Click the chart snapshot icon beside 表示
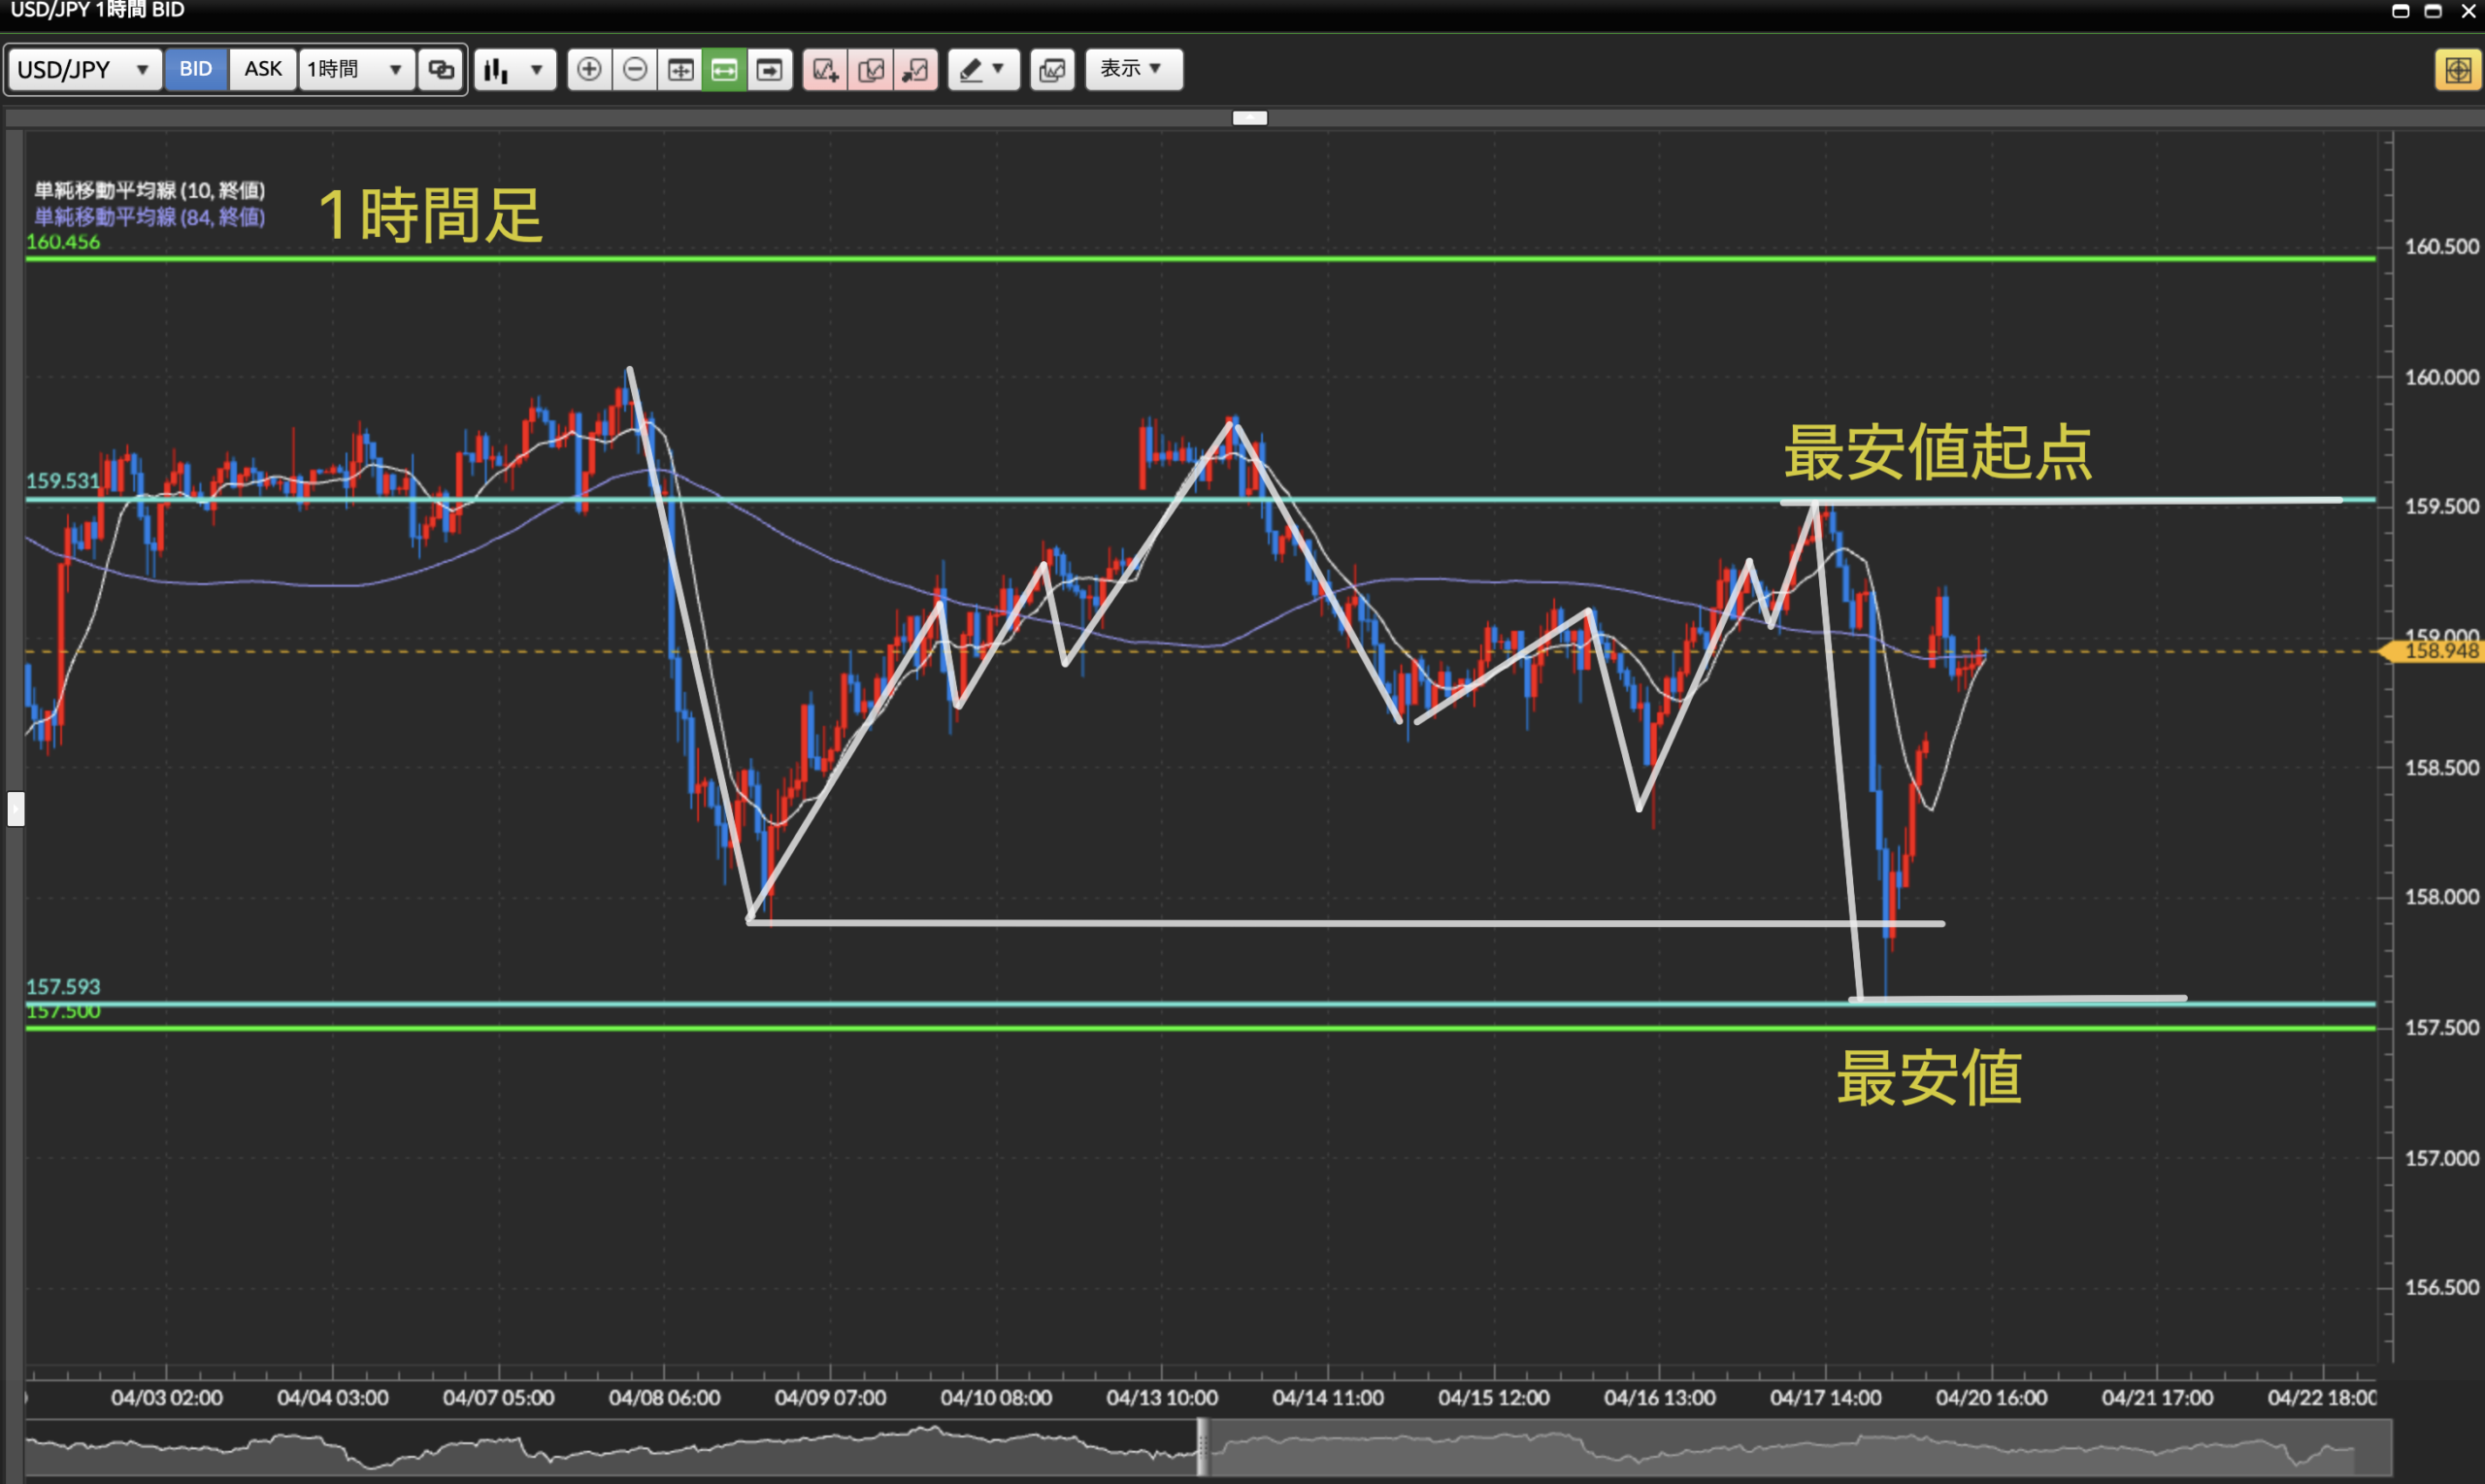This screenshot has height=1484, width=2485. coord(1052,69)
